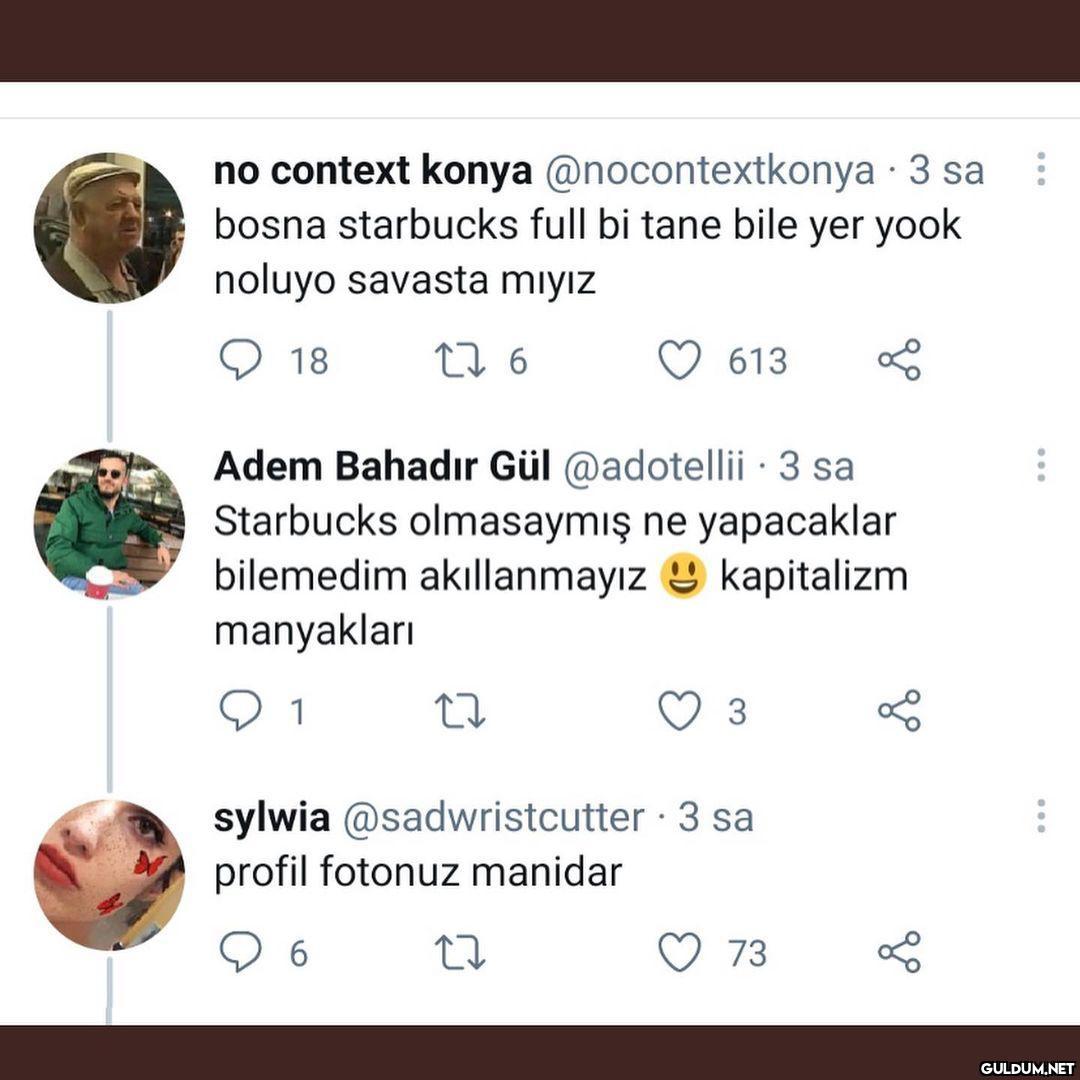Open sylwia's profile avatar
This screenshot has width=1080, height=1080.
pyautogui.click(x=109, y=874)
